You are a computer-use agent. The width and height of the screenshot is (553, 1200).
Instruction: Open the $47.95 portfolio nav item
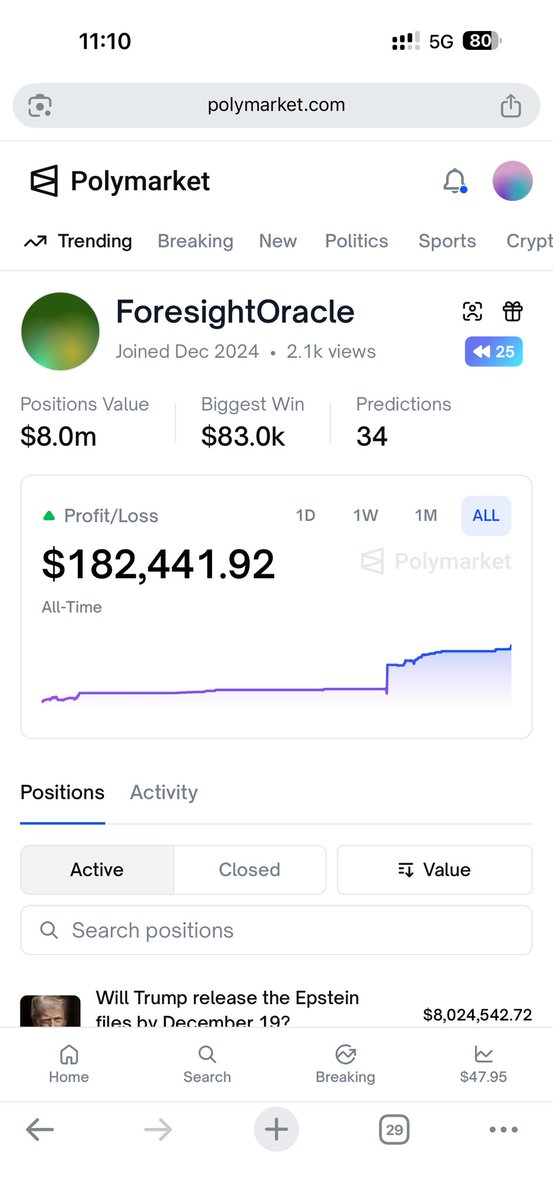pos(483,1065)
